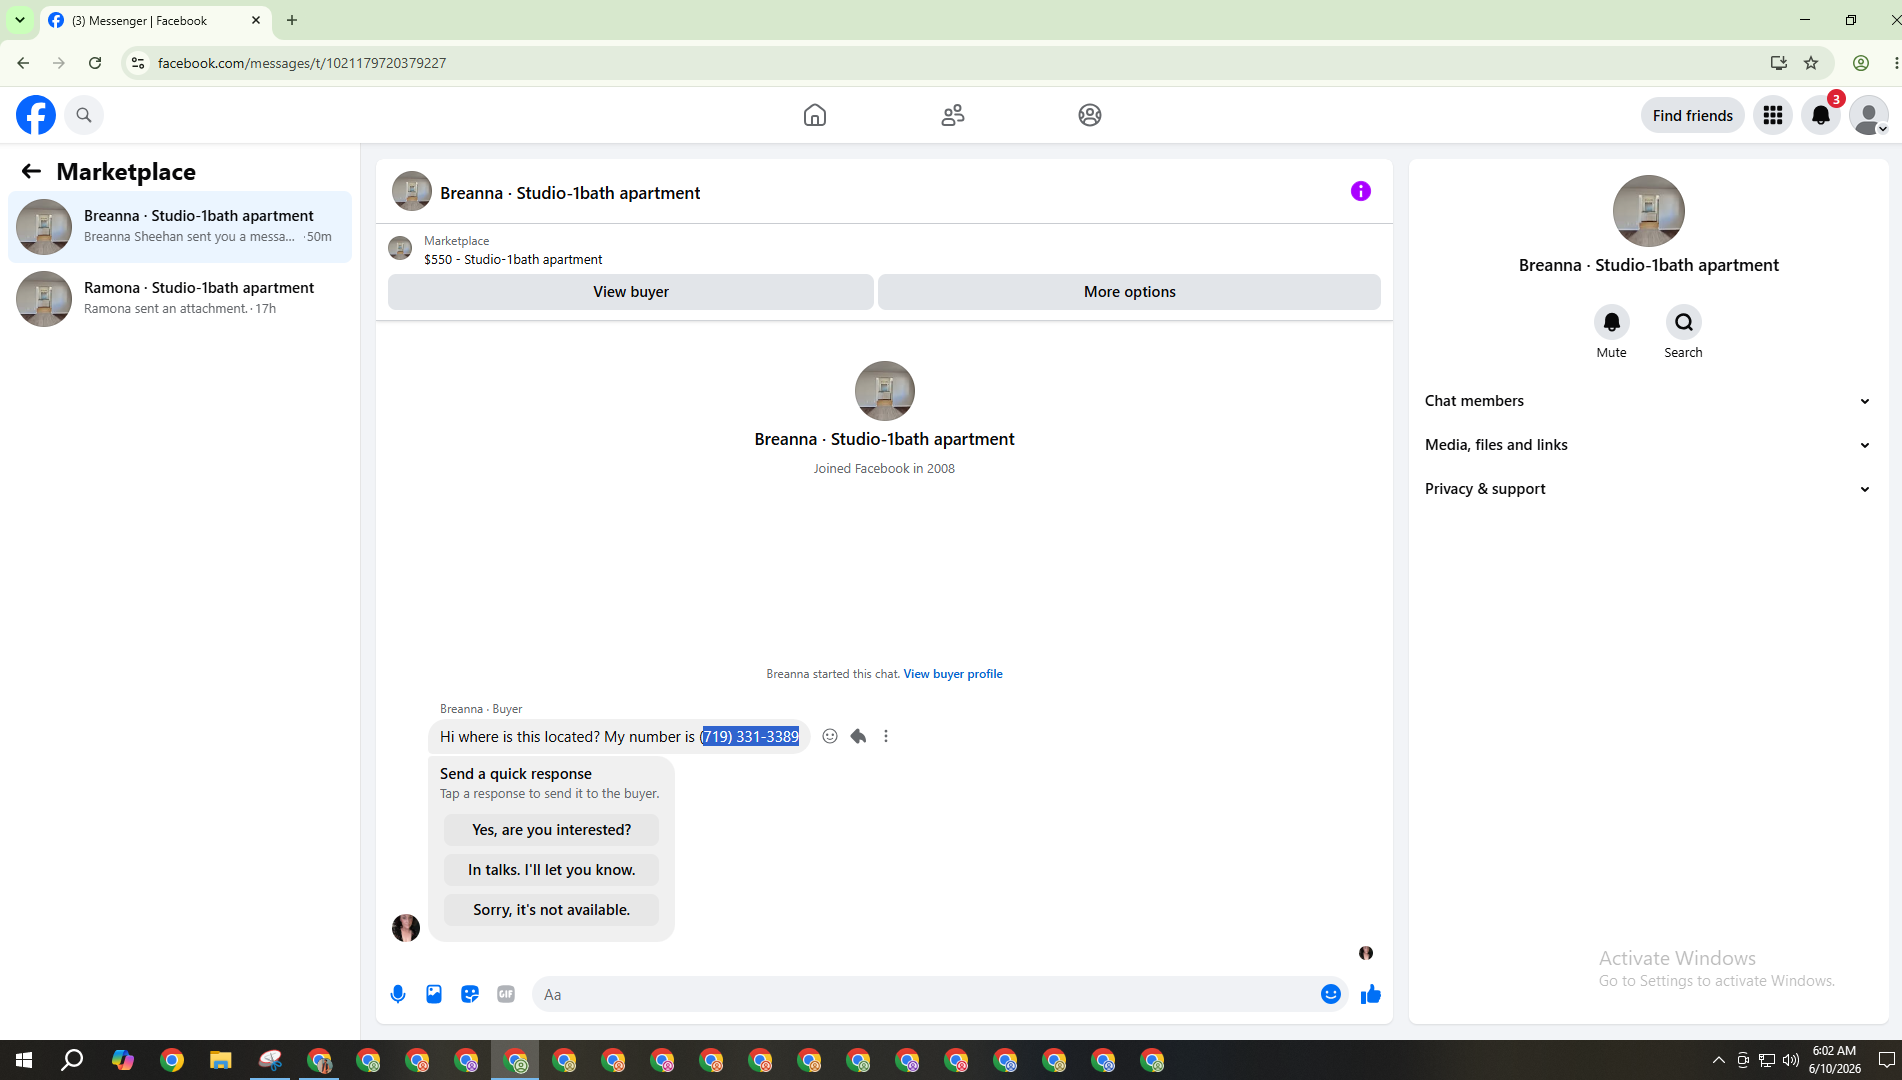
Task: Mute the Breanna conversation
Action: 1612,322
